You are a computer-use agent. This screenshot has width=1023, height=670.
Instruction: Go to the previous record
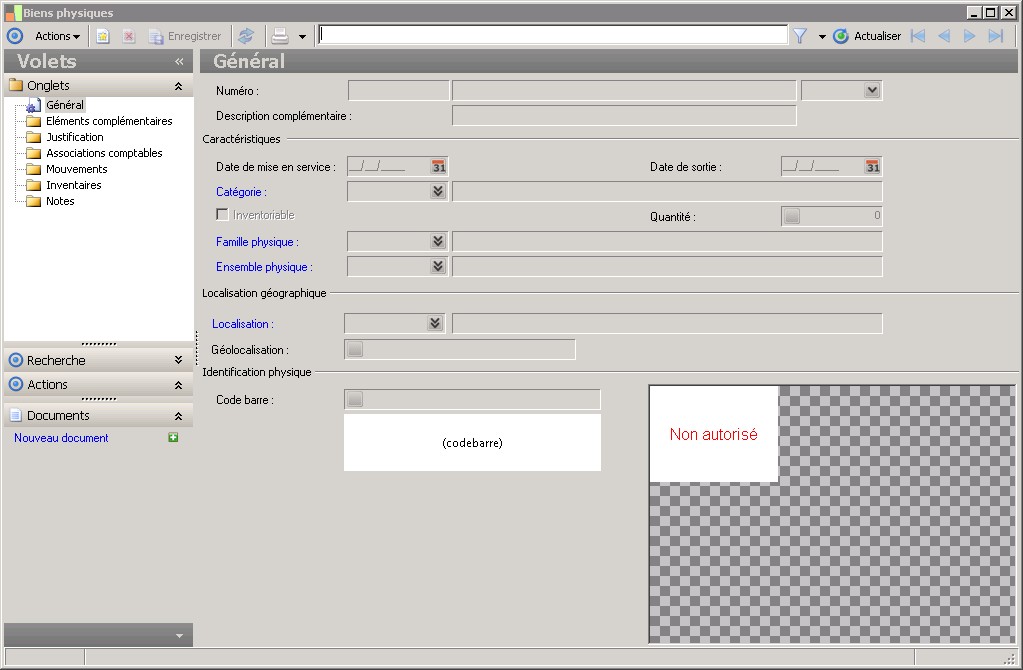point(944,37)
